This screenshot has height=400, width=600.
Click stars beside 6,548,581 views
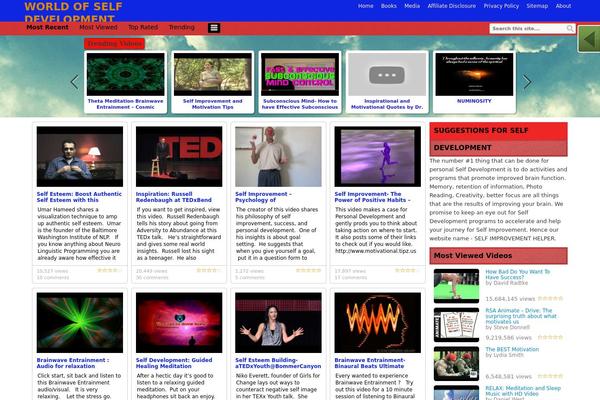pos(550,376)
